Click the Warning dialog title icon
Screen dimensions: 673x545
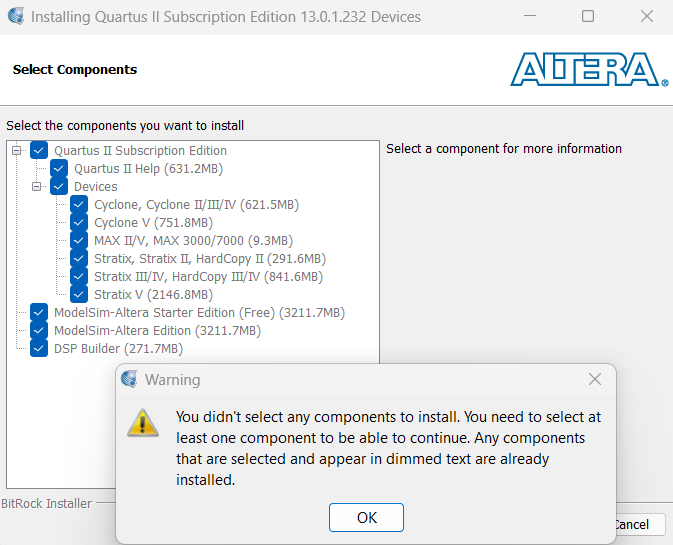click(x=128, y=380)
